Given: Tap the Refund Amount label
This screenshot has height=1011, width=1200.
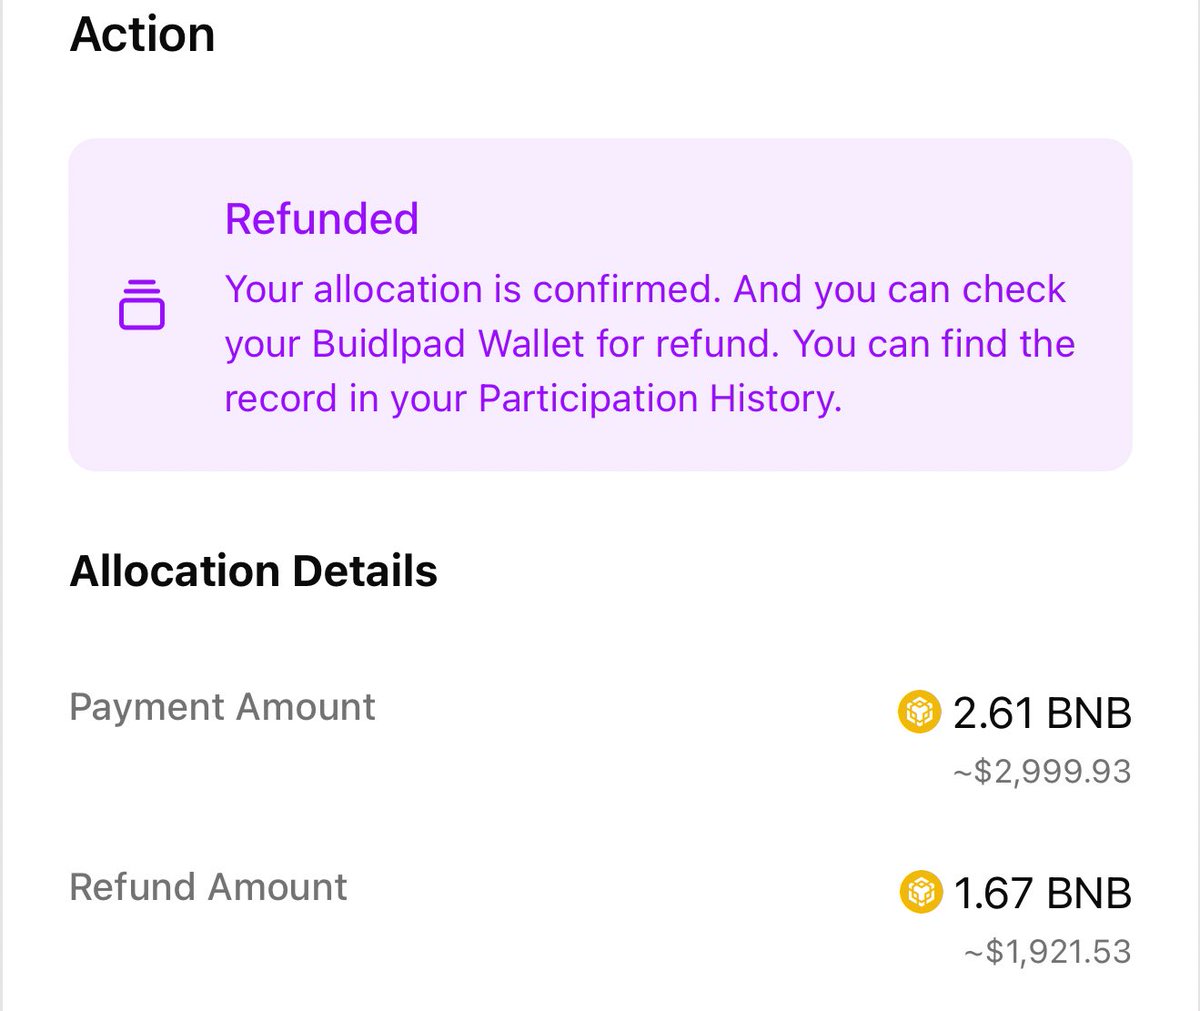Looking at the screenshot, I should coord(208,887).
